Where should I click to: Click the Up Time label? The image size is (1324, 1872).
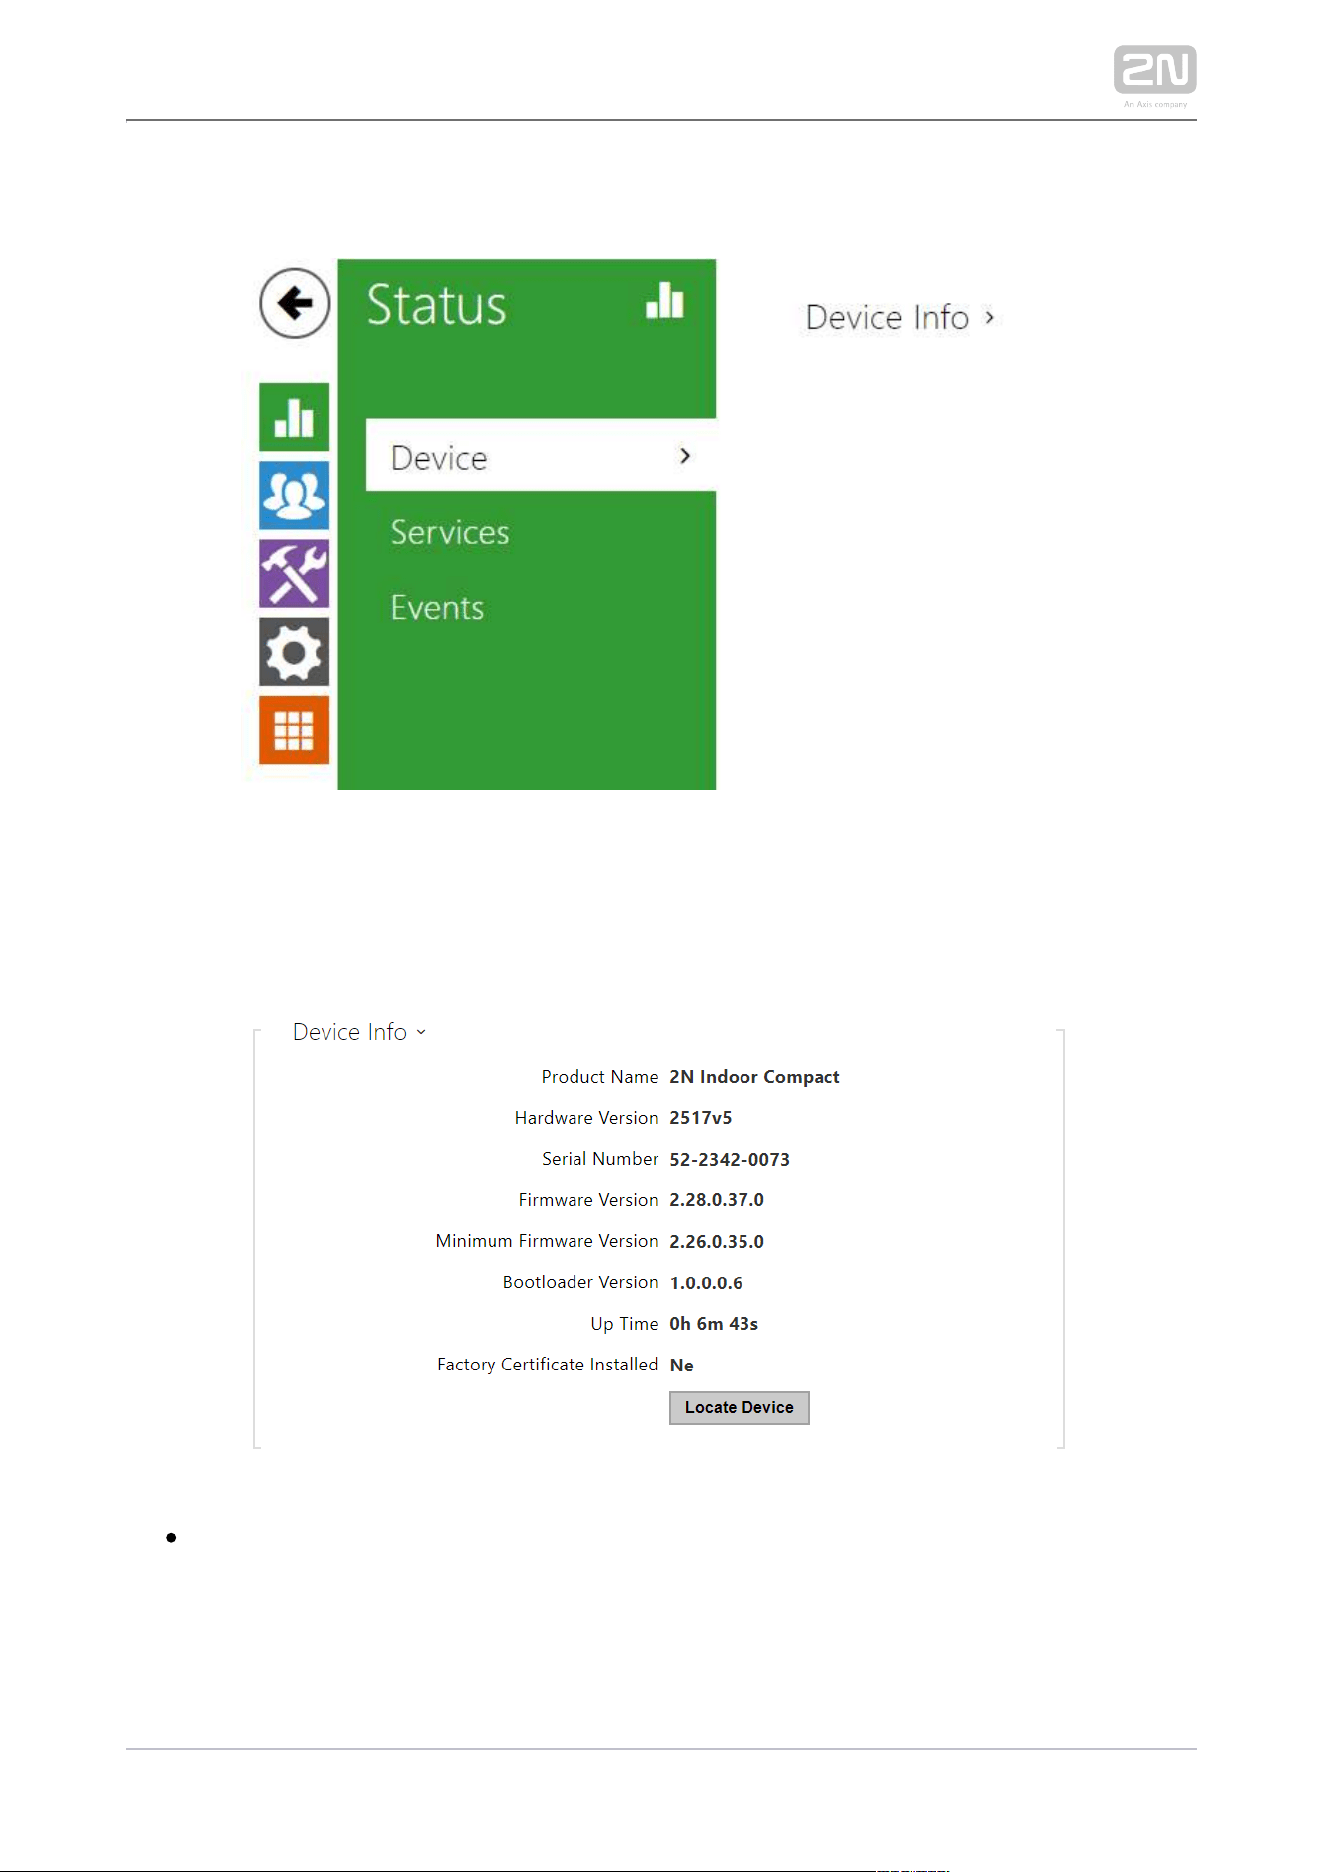pos(624,1324)
